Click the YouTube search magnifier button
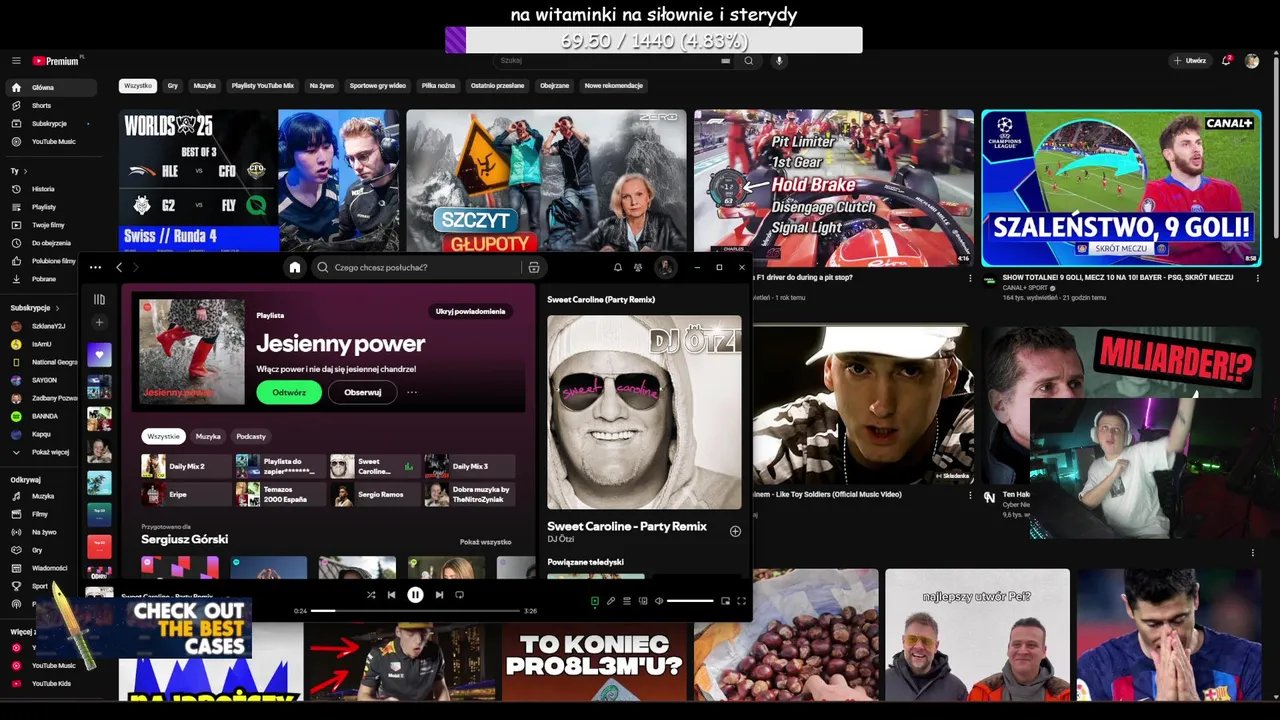The width and height of the screenshot is (1280, 720). 748,61
